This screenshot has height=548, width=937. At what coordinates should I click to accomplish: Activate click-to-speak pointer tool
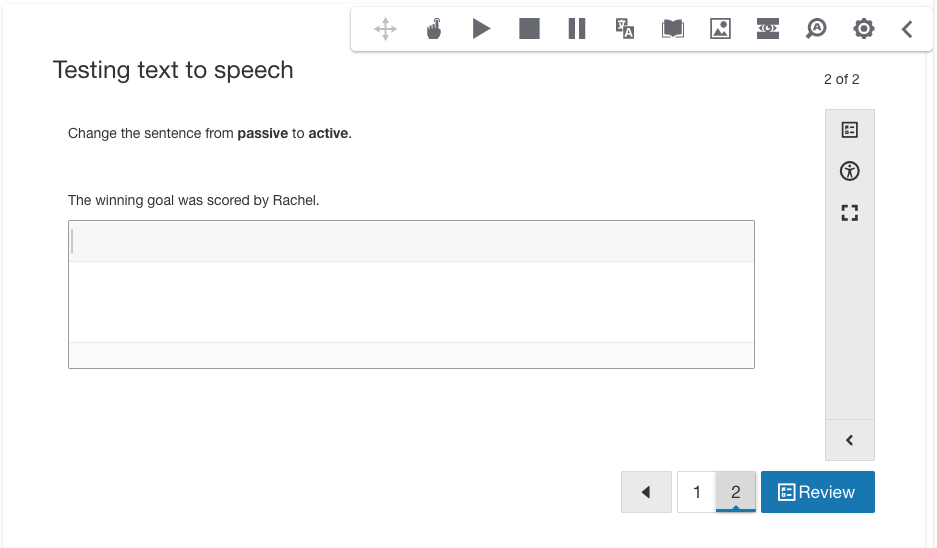tap(433, 30)
